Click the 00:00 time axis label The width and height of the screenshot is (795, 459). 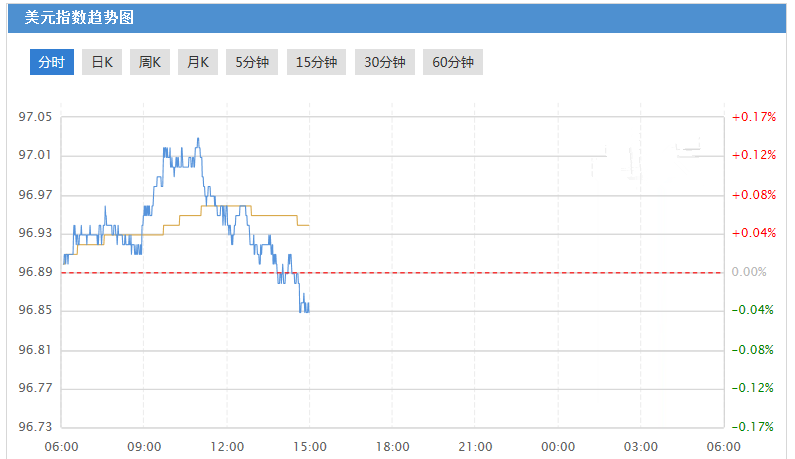tap(558, 446)
